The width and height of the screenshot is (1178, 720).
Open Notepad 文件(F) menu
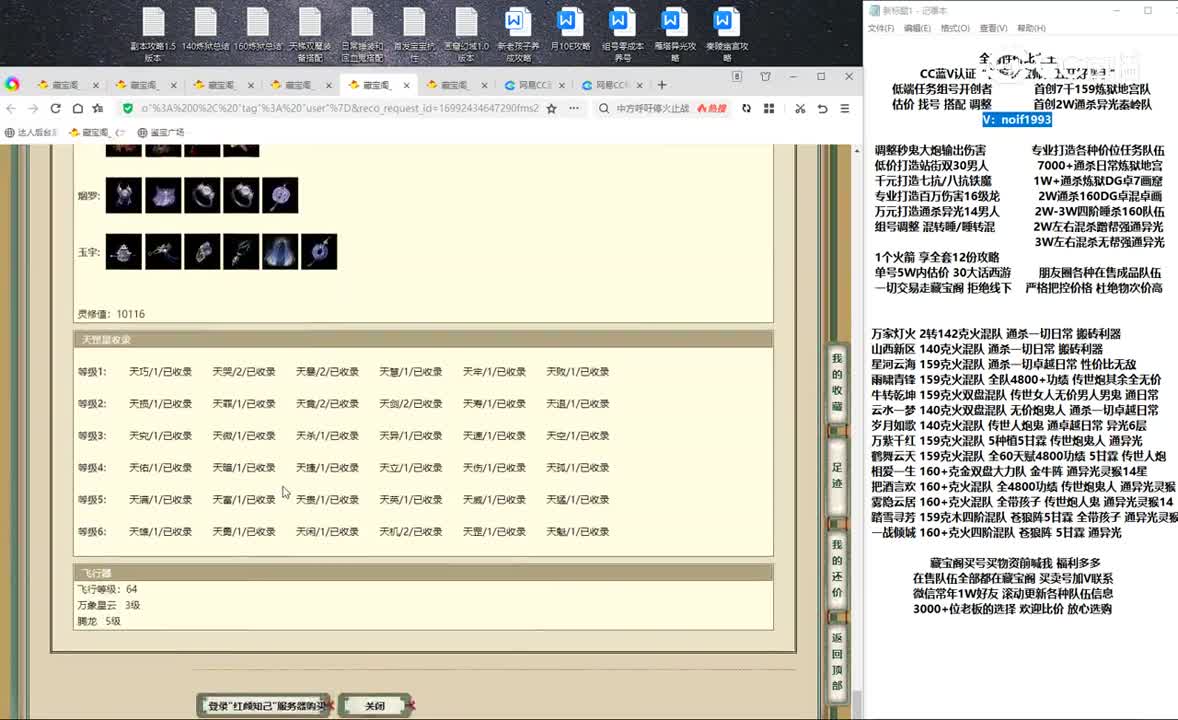880,28
